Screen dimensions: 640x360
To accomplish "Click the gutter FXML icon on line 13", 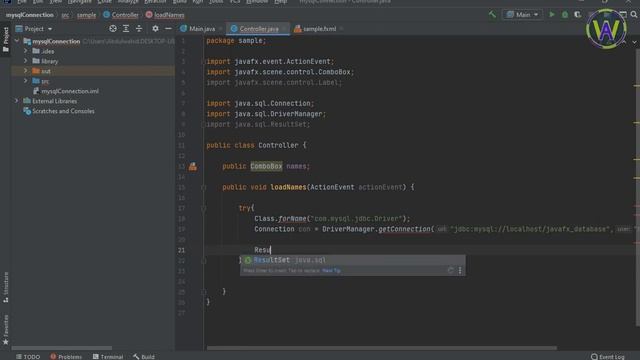I will point(193,166).
